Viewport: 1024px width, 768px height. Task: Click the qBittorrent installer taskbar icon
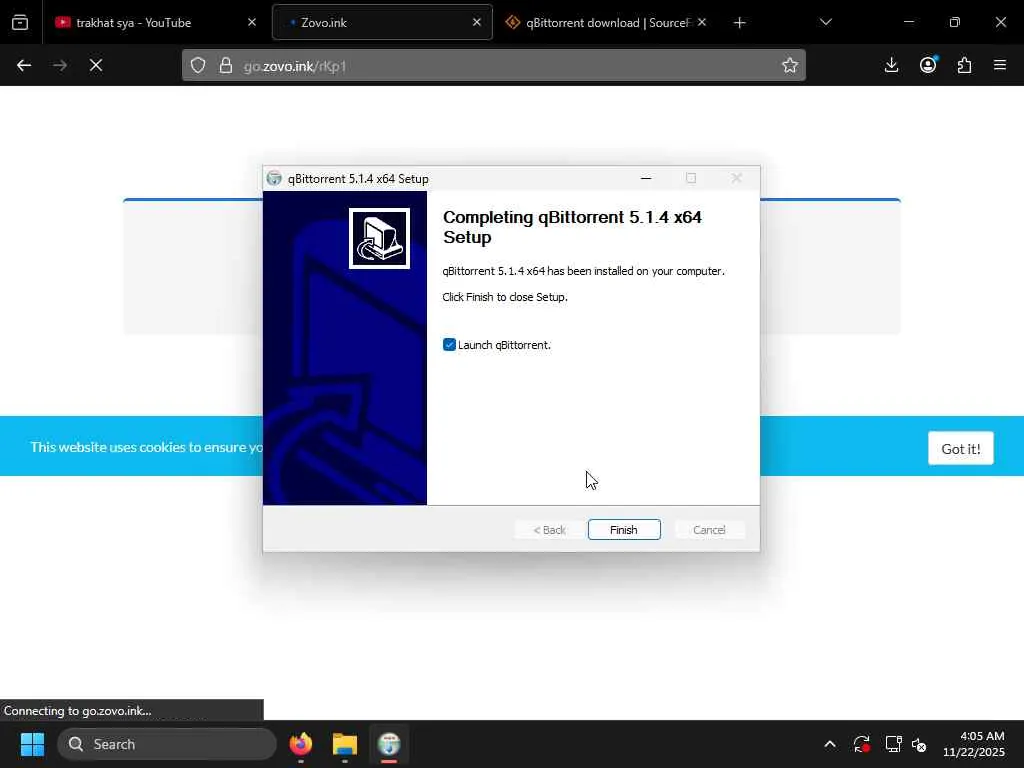[x=389, y=744]
